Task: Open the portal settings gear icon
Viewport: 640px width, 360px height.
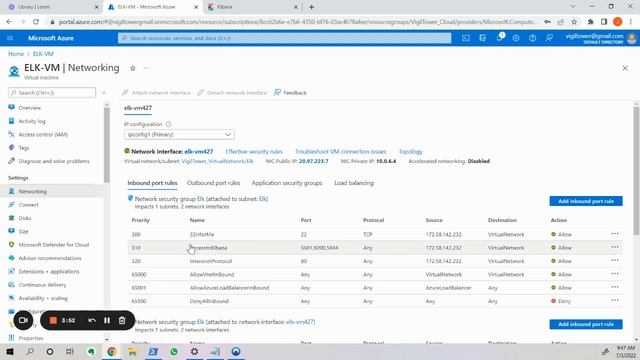Action: (x=516, y=38)
